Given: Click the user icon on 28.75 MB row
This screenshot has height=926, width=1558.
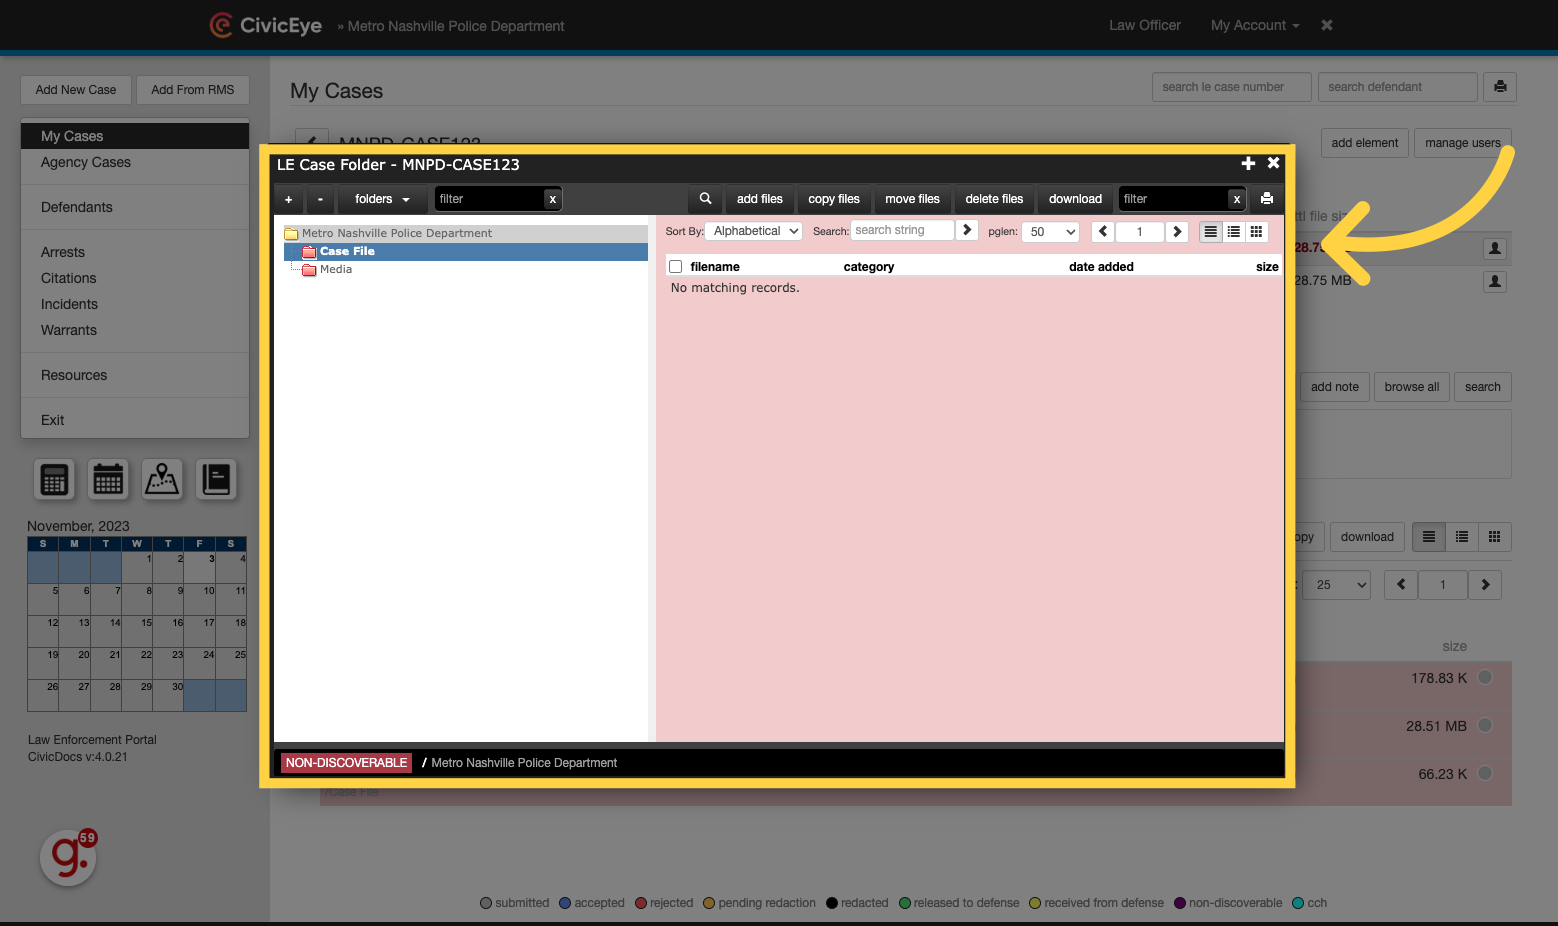Looking at the screenshot, I should click(1495, 281).
